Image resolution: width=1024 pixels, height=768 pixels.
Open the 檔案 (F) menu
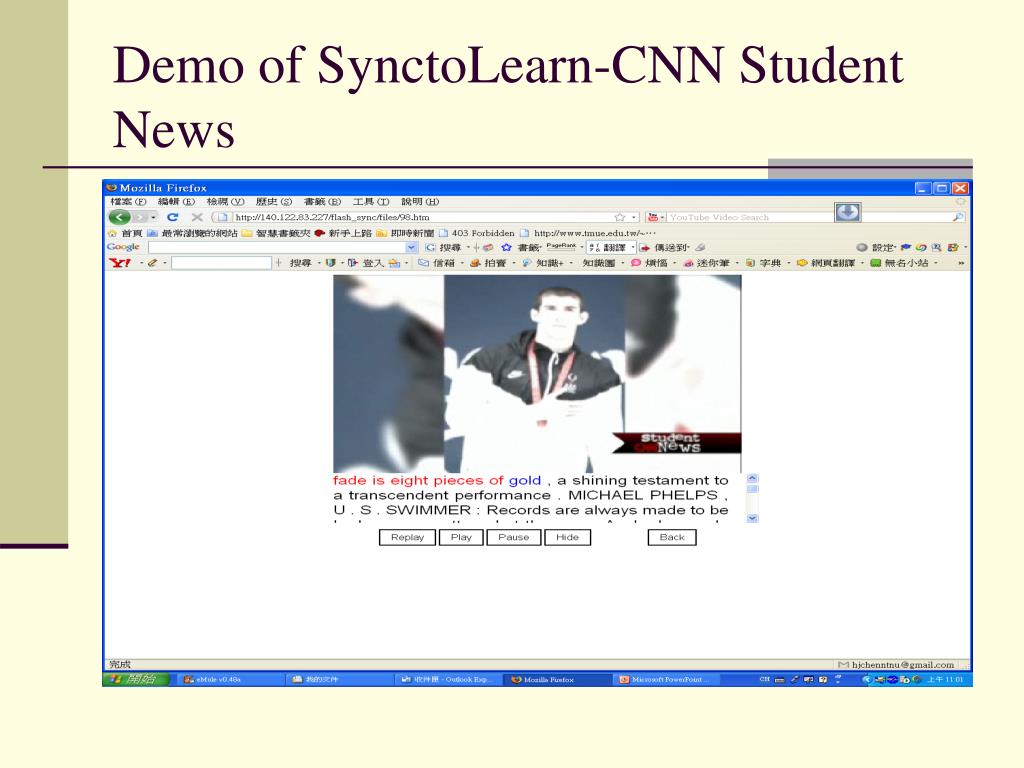pyautogui.click(x=128, y=202)
